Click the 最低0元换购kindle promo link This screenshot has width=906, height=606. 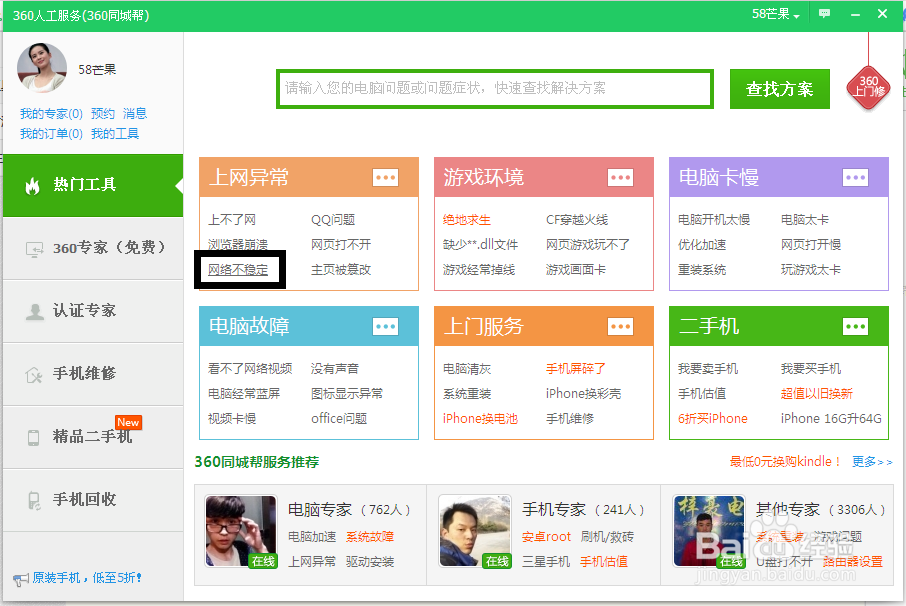click(x=785, y=462)
